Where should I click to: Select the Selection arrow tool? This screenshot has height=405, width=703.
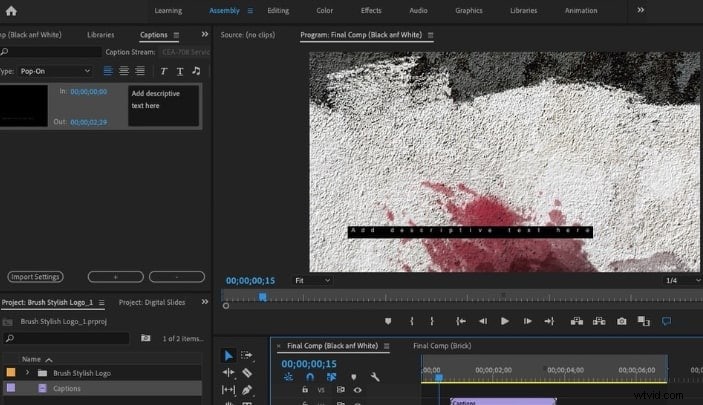click(x=228, y=355)
